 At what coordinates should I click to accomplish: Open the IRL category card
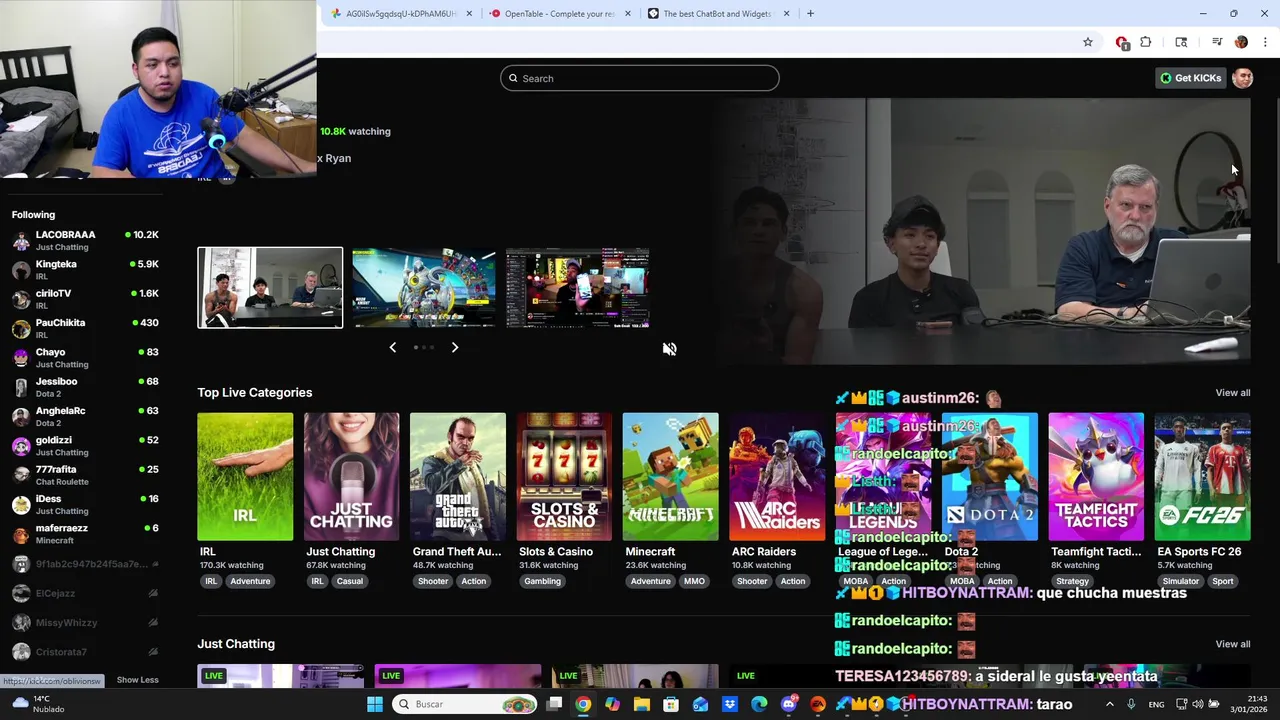[245, 477]
